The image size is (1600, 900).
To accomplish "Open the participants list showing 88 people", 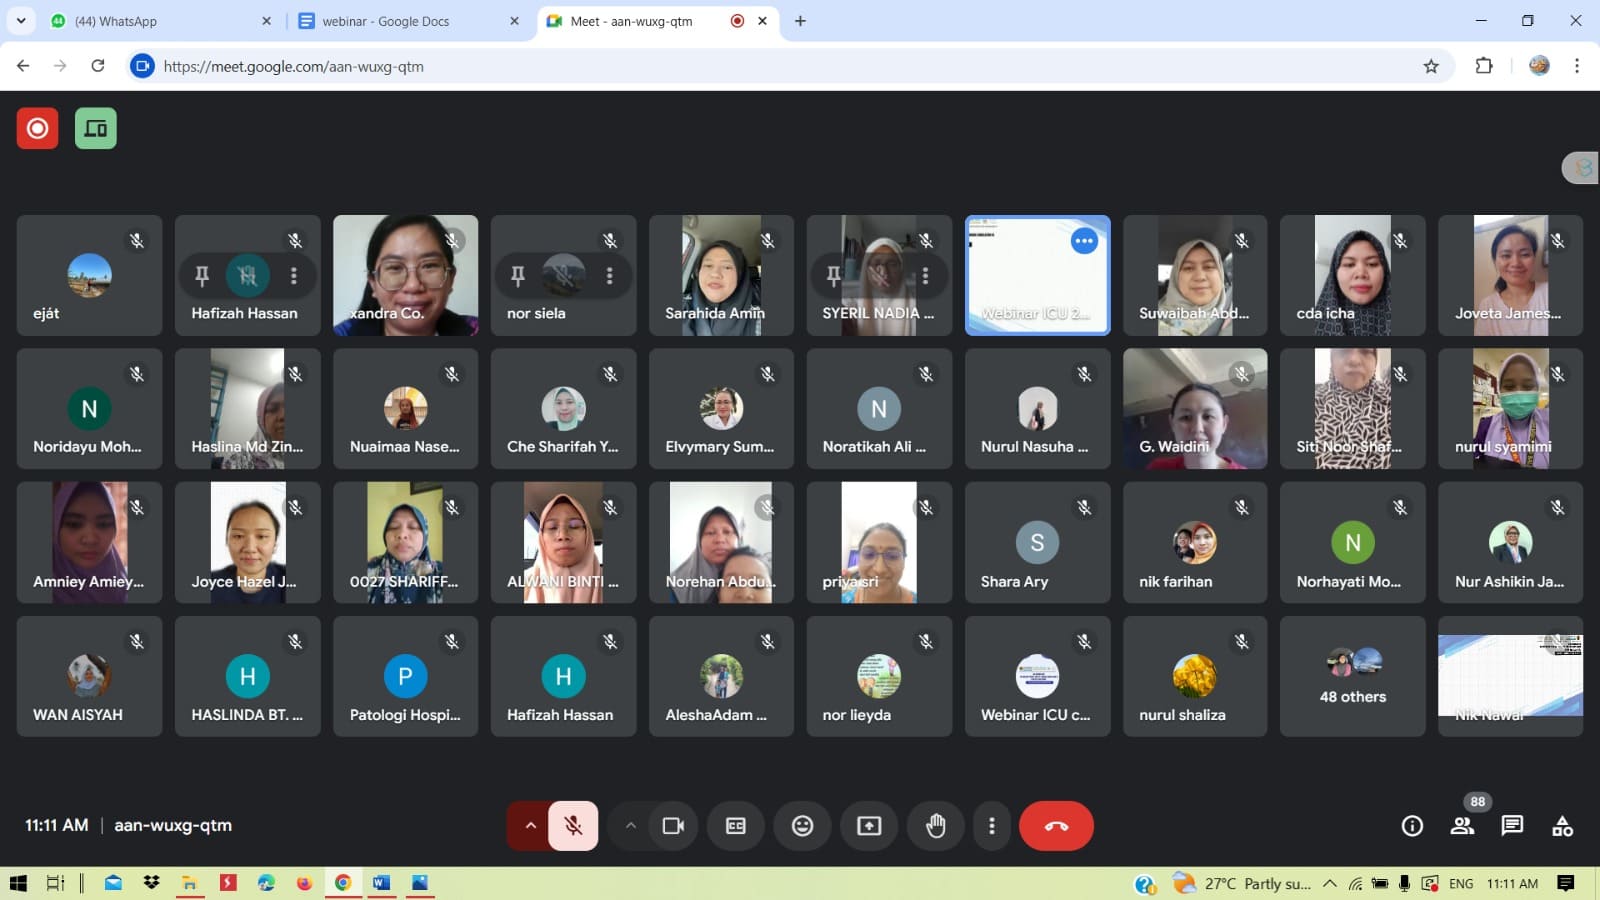I will point(1461,826).
